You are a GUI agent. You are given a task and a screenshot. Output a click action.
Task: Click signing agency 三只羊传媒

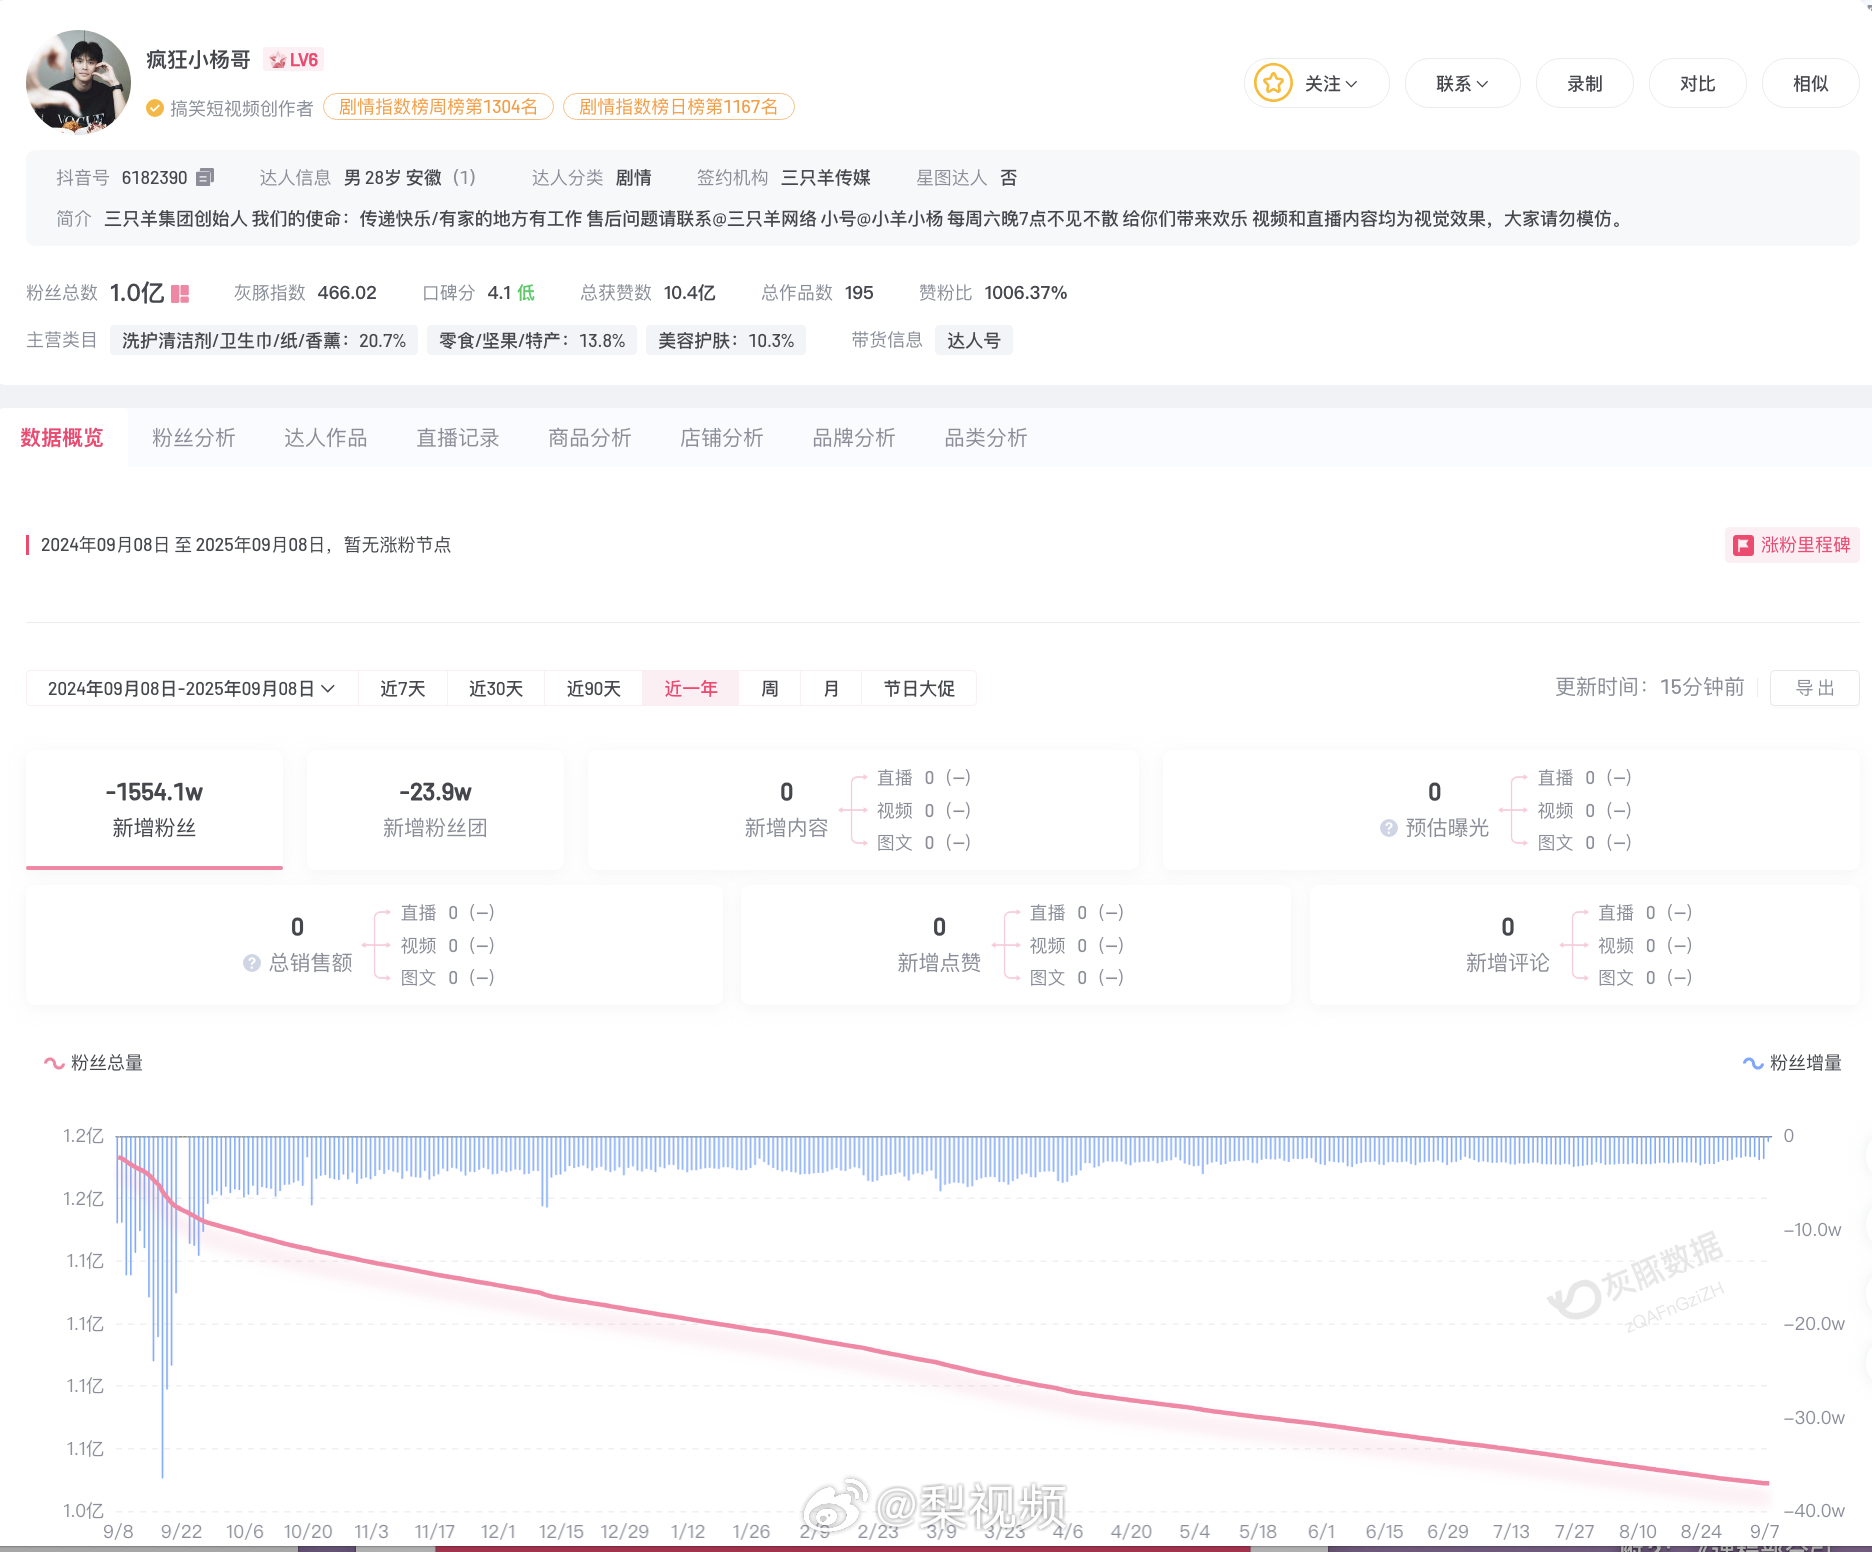(826, 177)
